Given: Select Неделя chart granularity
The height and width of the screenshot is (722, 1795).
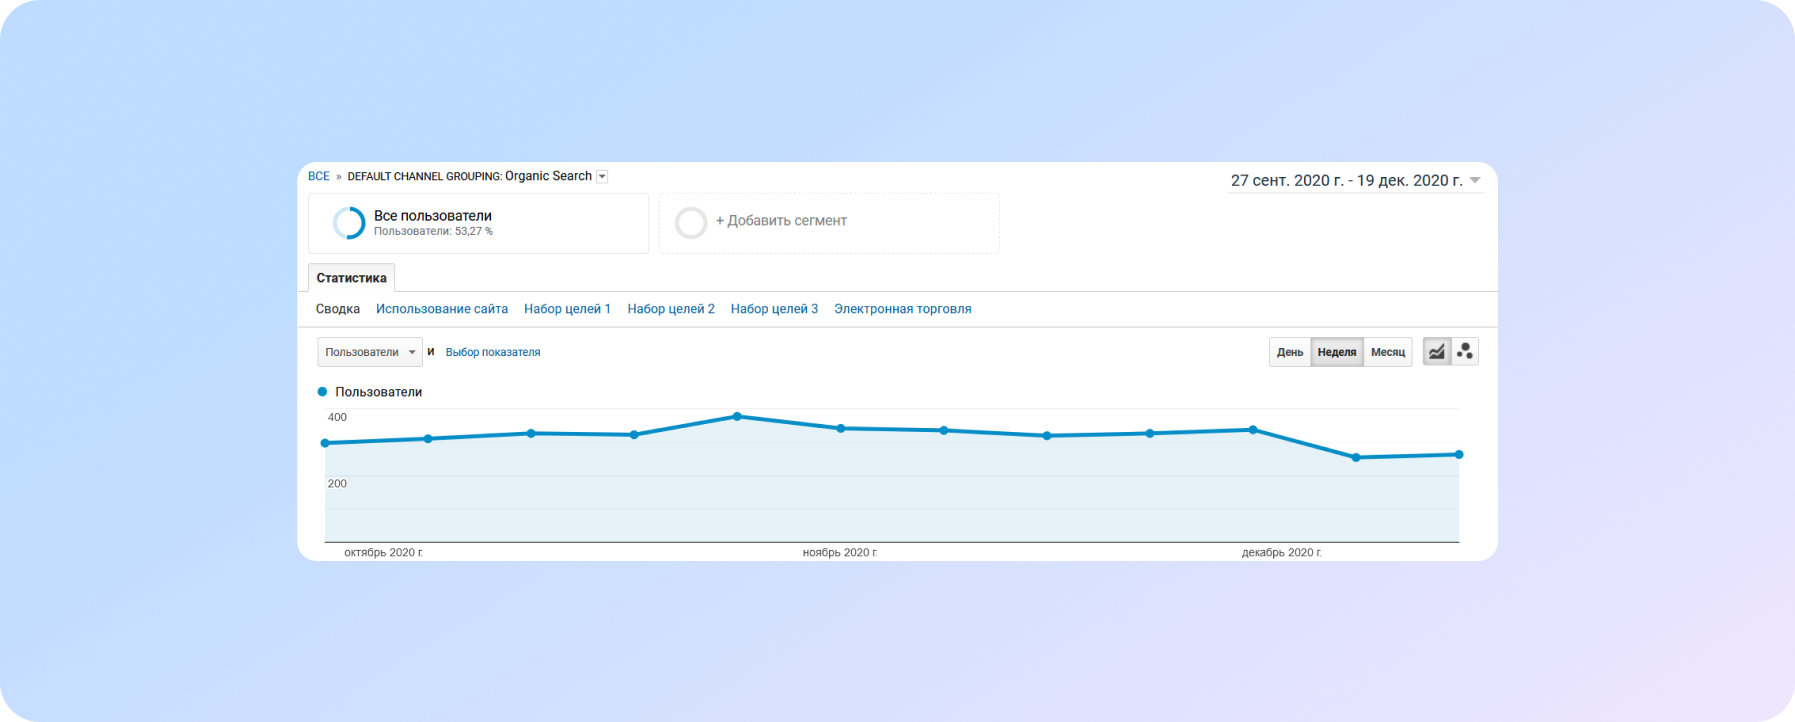Looking at the screenshot, I should (1337, 352).
